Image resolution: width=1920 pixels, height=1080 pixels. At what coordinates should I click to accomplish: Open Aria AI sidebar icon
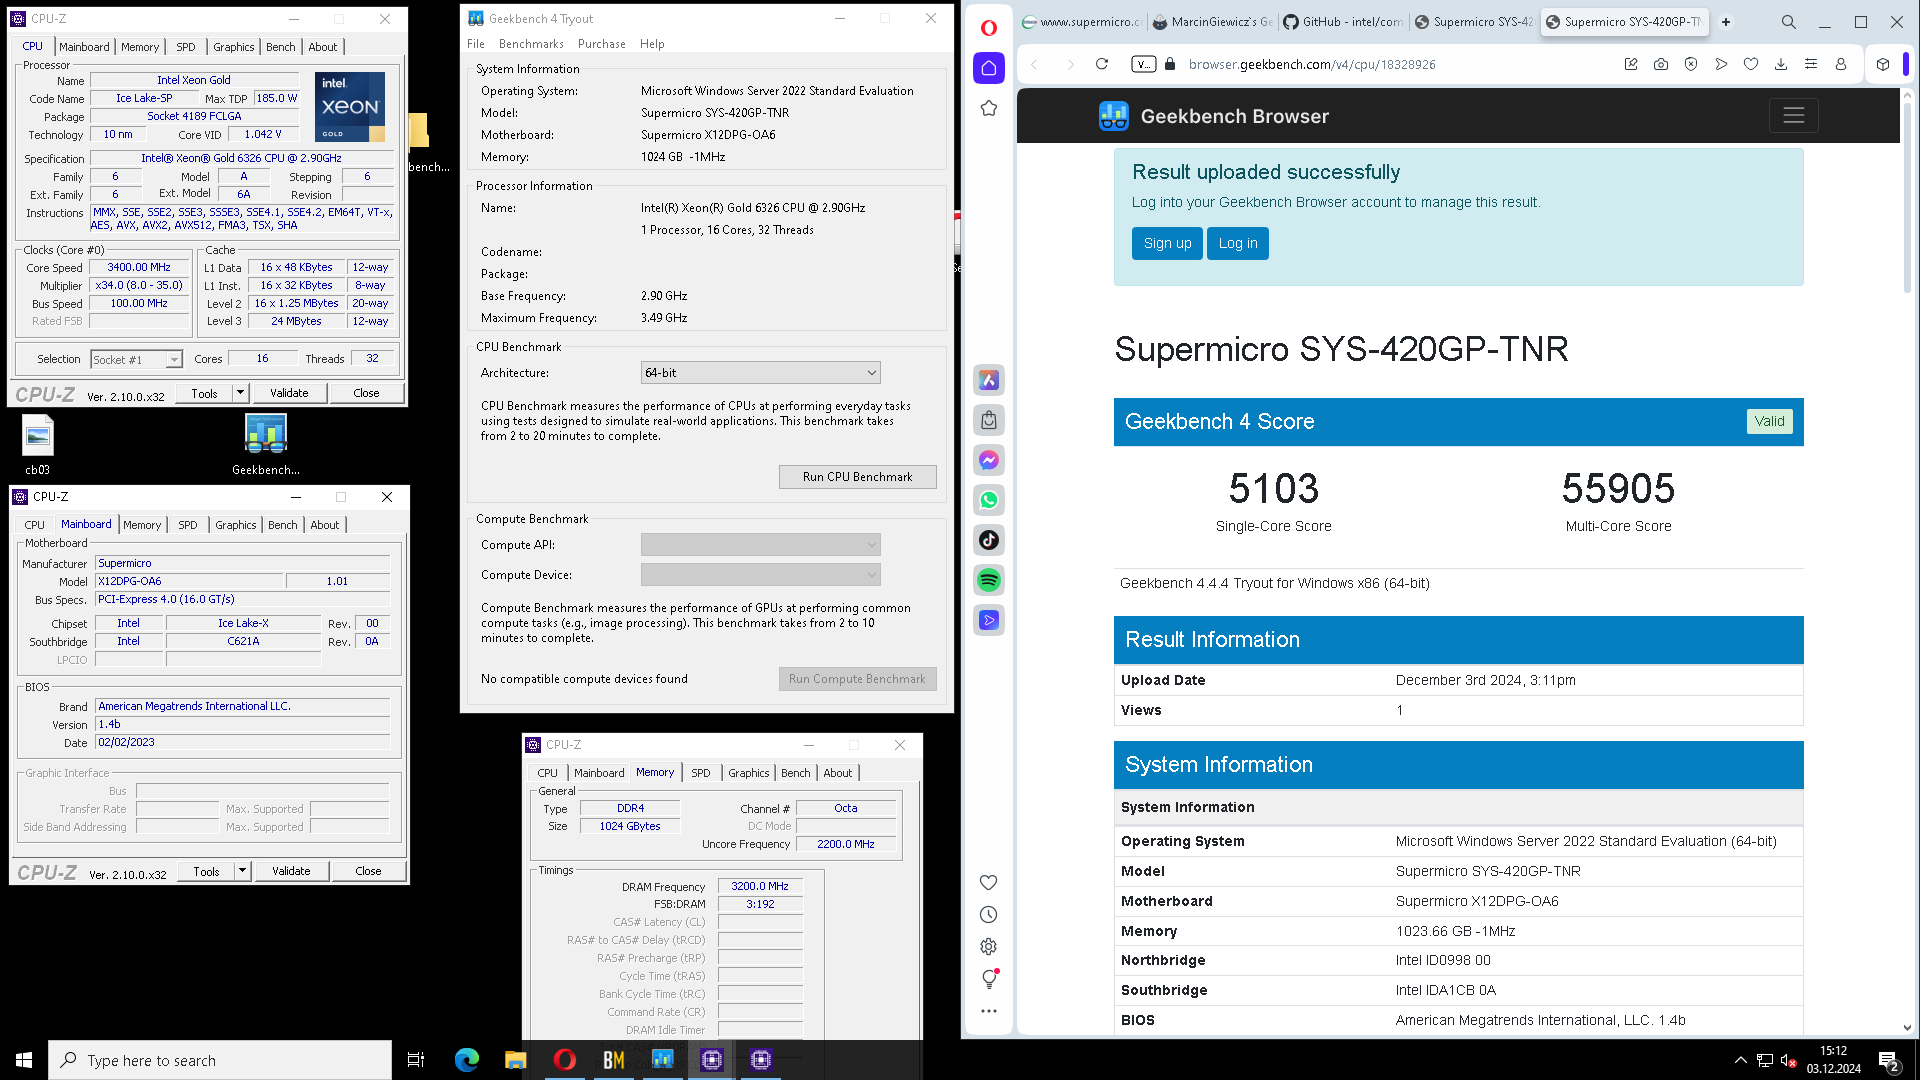tap(989, 380)
